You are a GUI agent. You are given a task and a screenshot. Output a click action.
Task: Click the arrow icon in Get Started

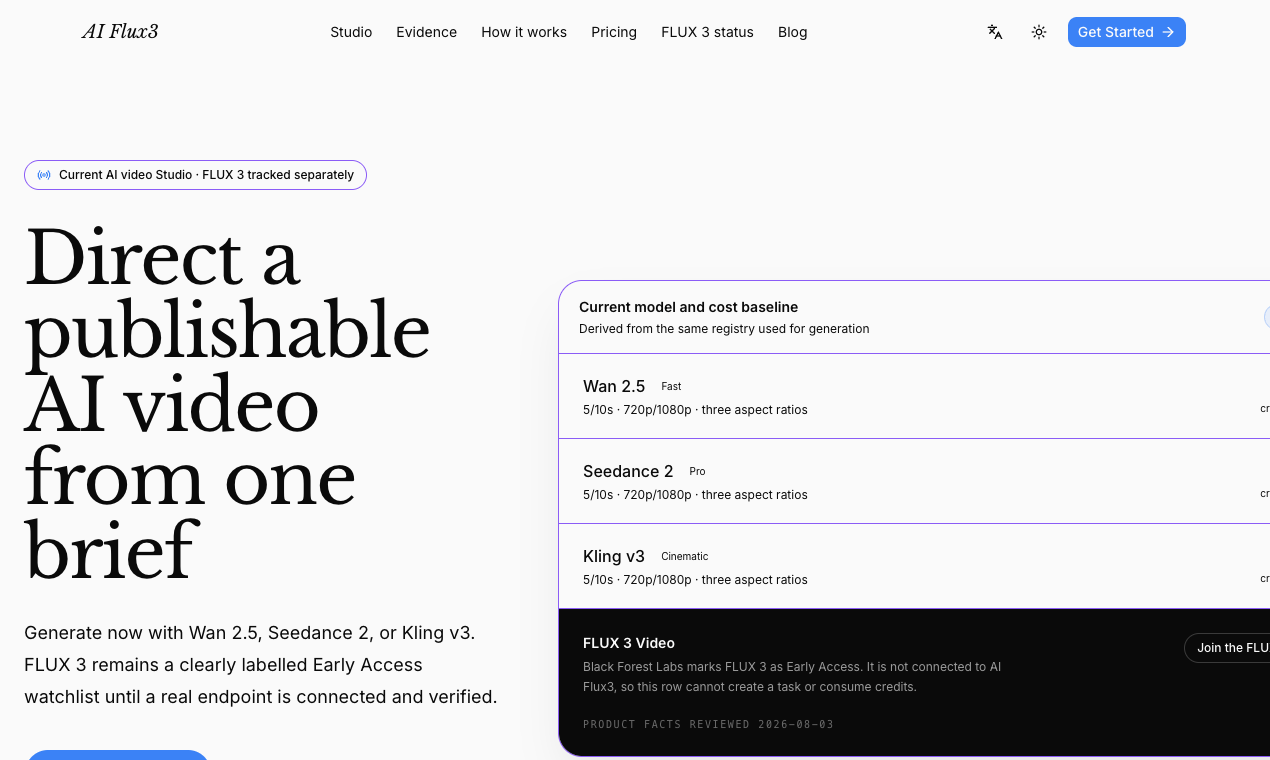1168,32
